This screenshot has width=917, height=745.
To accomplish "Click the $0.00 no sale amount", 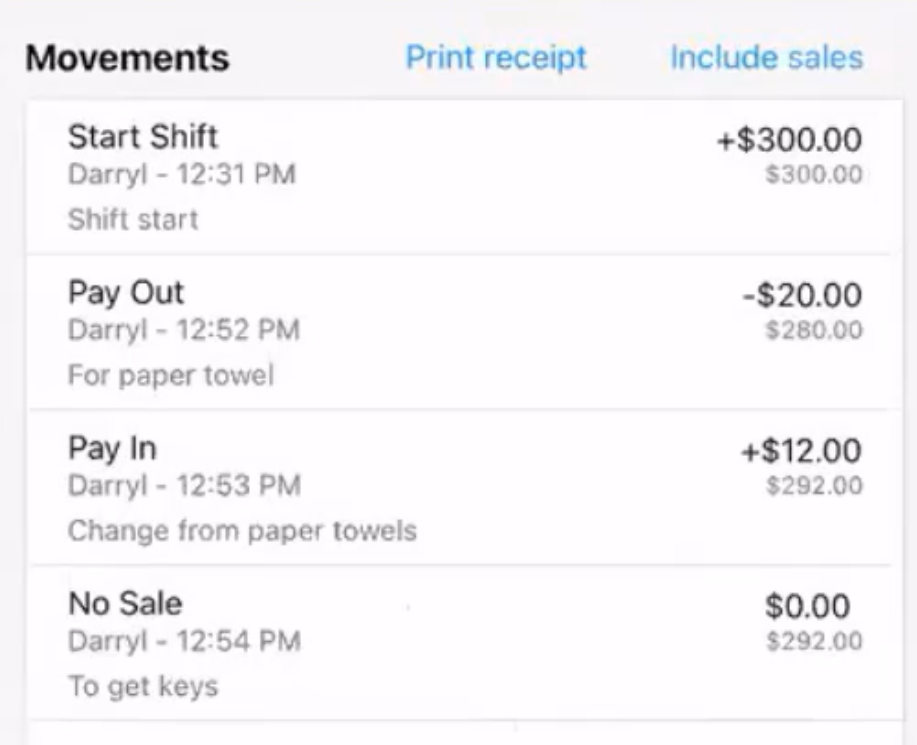I will click(807, 606).
